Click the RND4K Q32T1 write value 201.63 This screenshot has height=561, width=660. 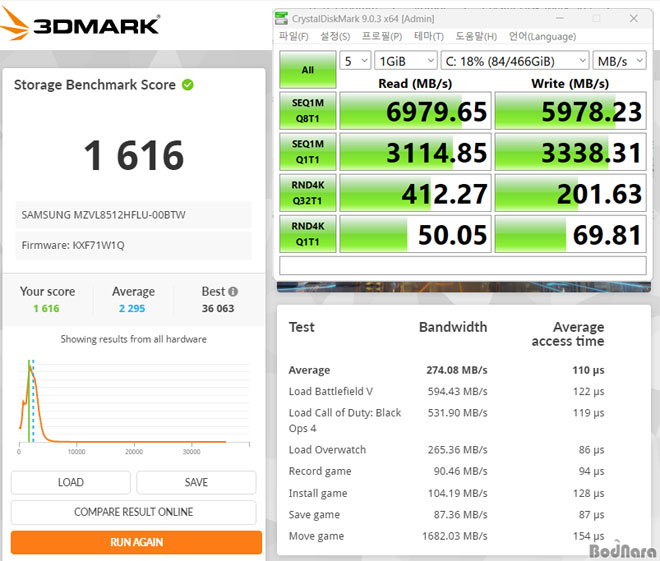click(570, 193)
